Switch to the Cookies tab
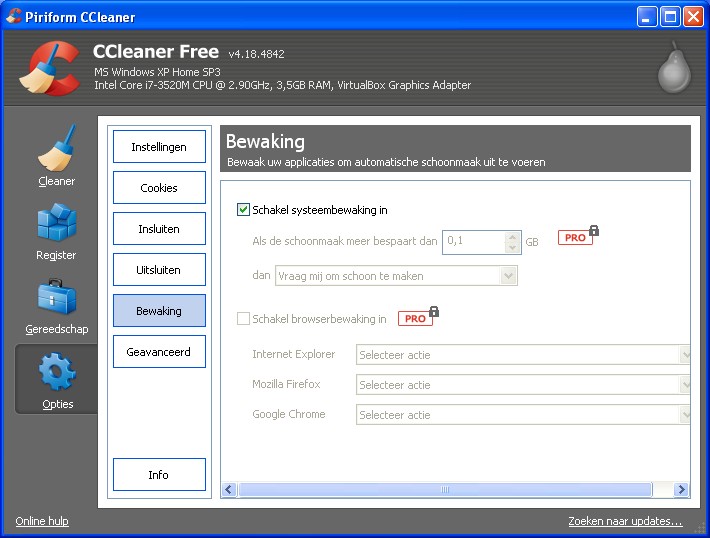710x538 pixels. pos(159,188)
